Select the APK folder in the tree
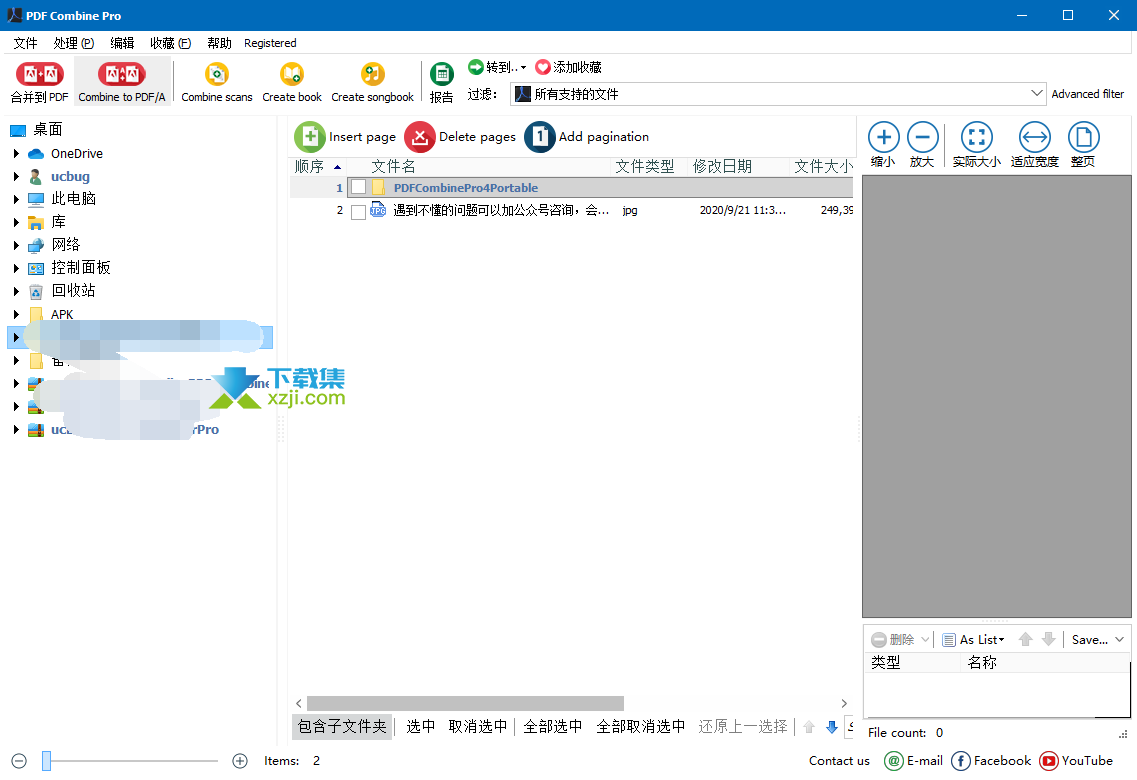1137x780 pixels. click(x=62, y=315)
